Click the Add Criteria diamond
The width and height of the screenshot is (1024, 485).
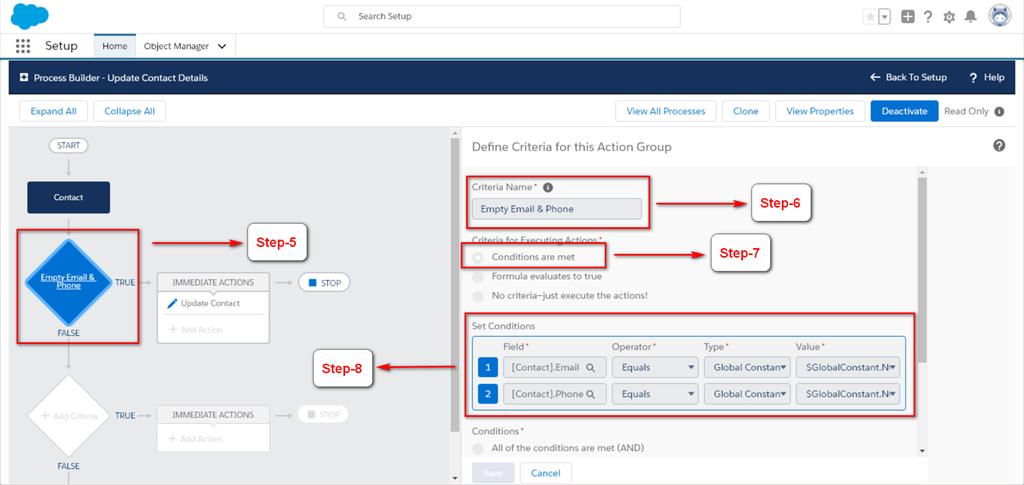pos(68,415)
